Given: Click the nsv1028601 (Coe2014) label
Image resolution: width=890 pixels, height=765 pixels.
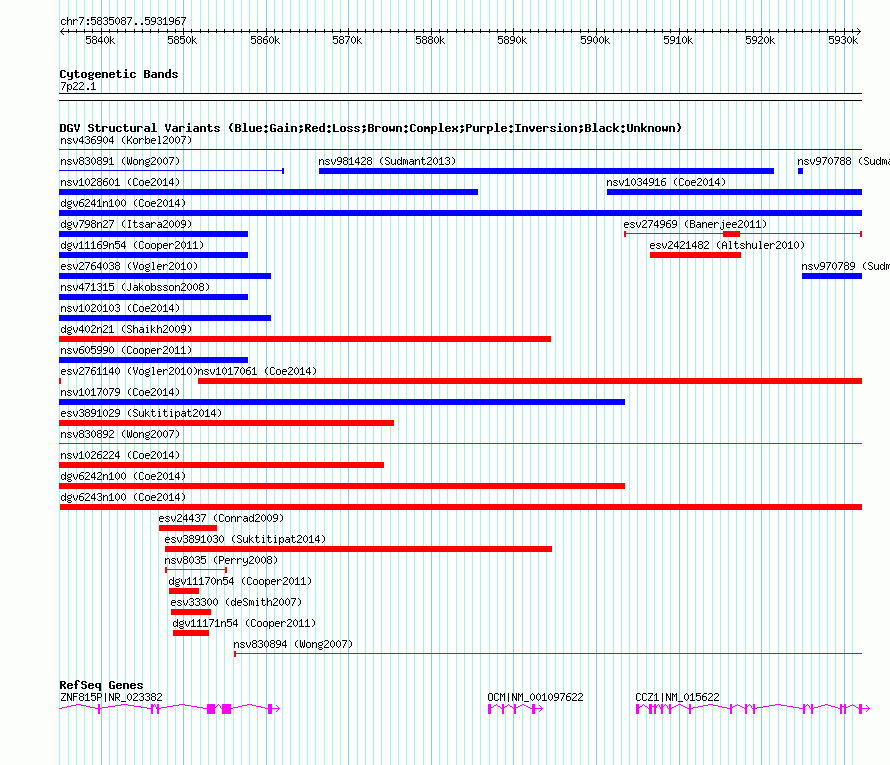Looking at the screenshot, I should (x=120, y=182).
